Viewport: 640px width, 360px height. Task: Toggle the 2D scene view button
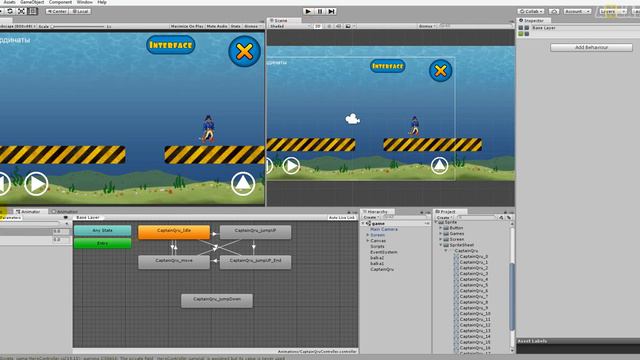(x=318, y=26)
